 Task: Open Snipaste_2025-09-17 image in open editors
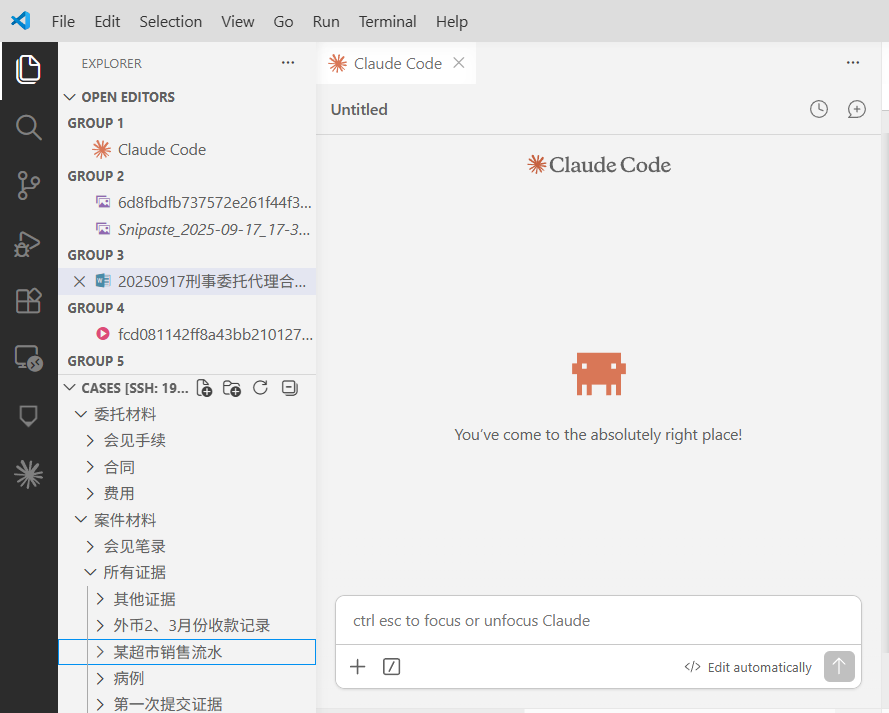[x=187, y=229]
